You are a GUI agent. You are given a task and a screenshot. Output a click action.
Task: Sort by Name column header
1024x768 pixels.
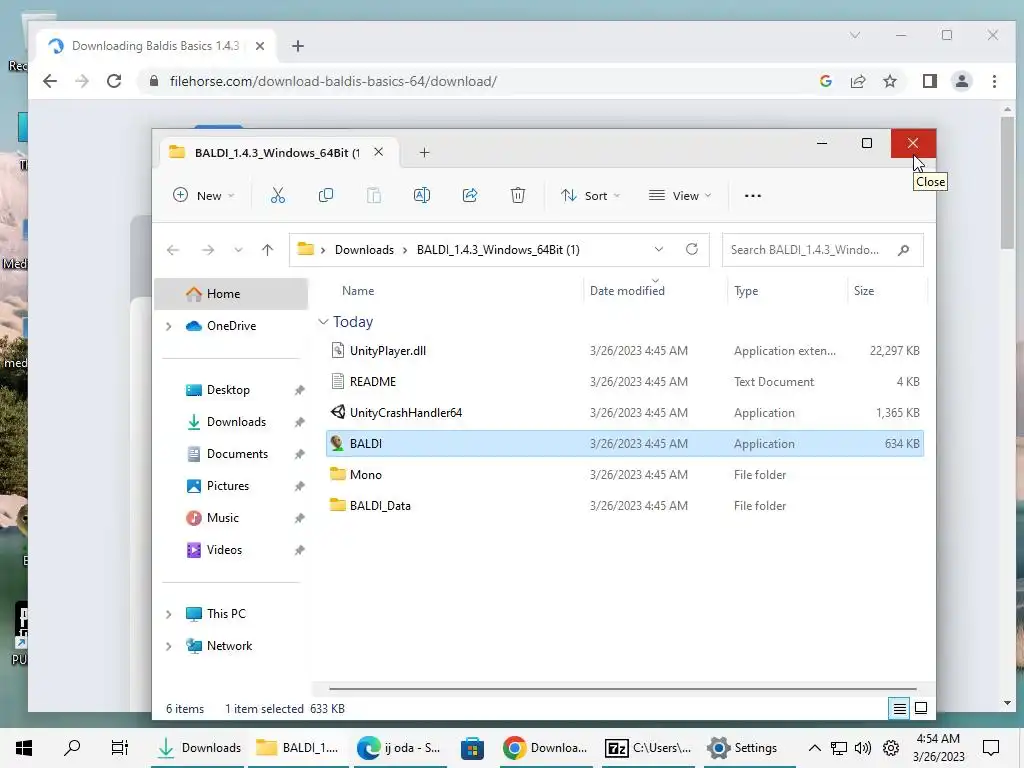tap(358, 291)
